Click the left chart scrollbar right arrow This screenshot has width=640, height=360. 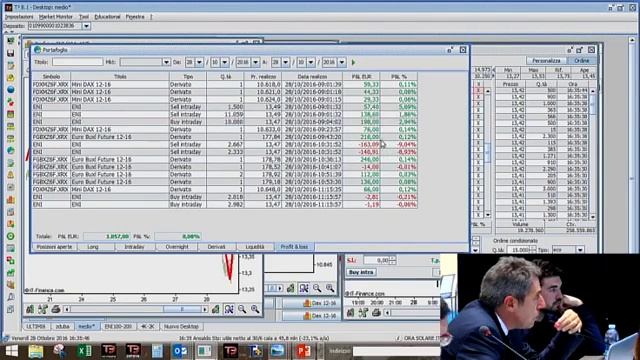[205, 309]
